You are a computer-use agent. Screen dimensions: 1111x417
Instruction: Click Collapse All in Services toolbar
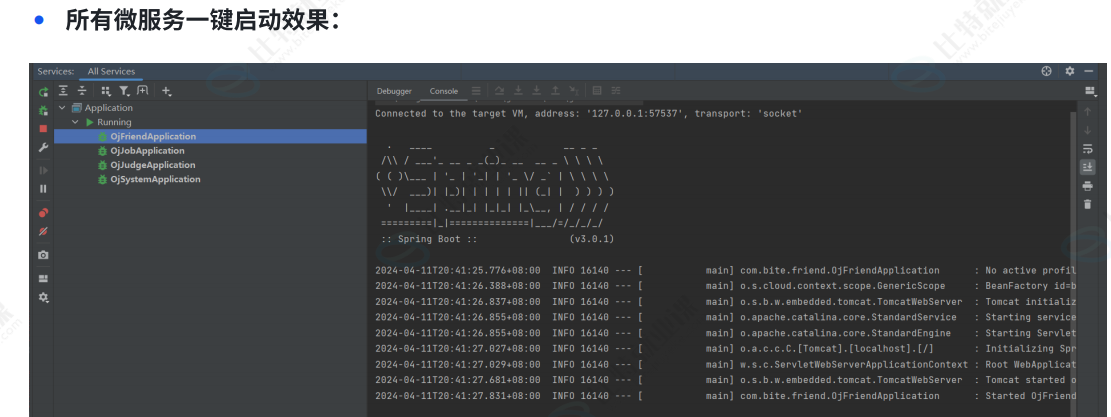(x=82, y=91)
